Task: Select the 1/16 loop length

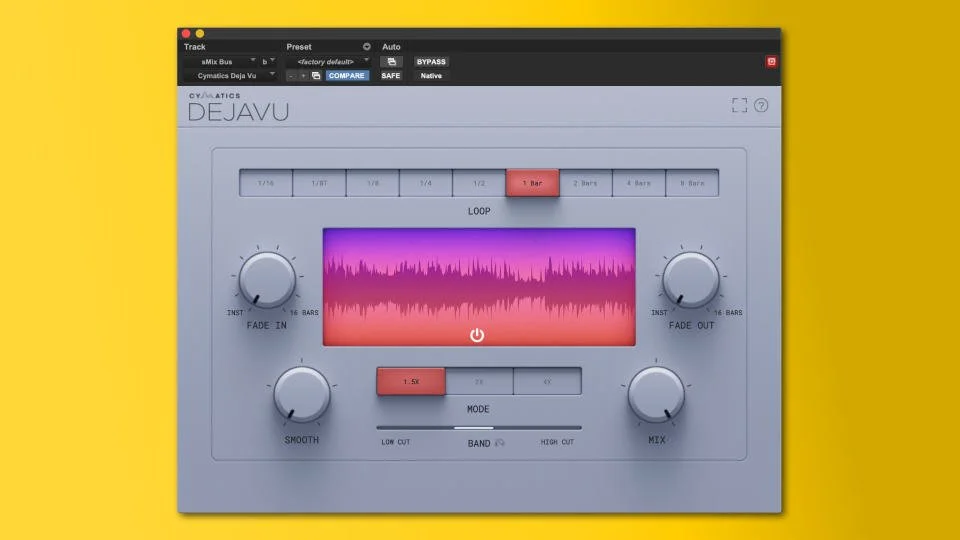Action: [266, 183]
